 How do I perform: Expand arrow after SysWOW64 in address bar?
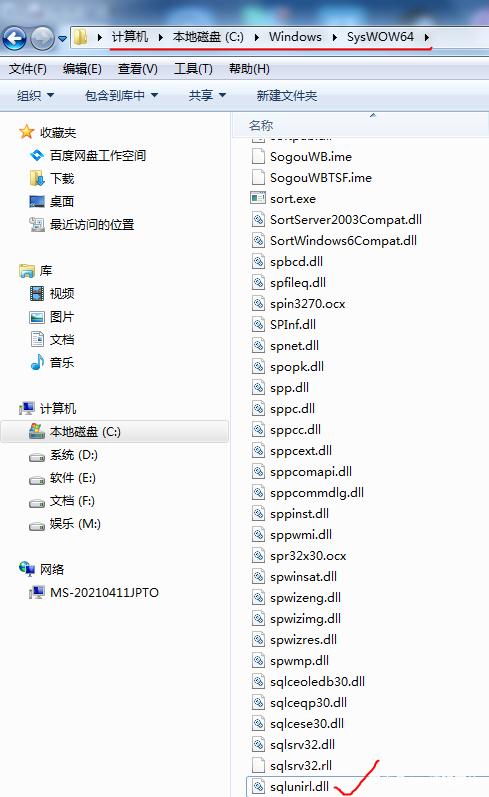[x=426, y=37]
